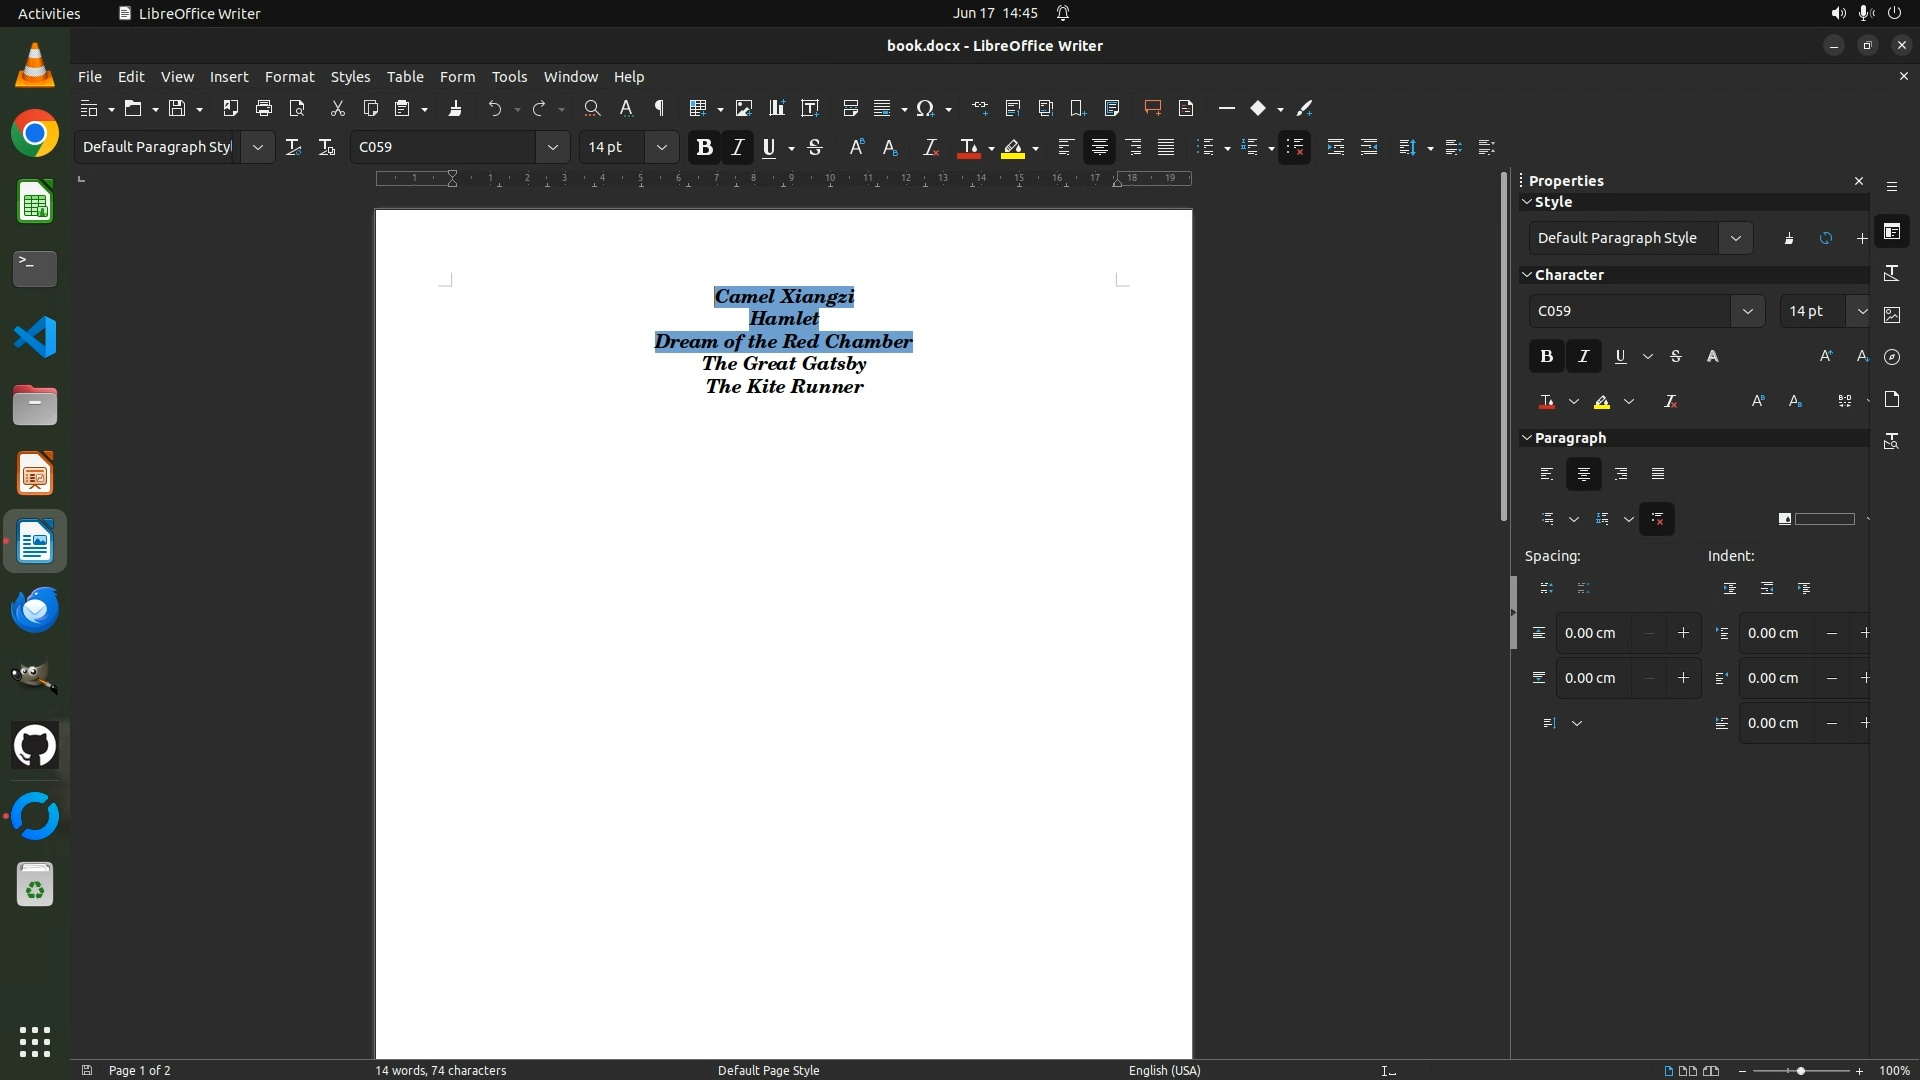Open sidebar font size dropdown
1920x1080 pixels.
(x=1861, y=311)
